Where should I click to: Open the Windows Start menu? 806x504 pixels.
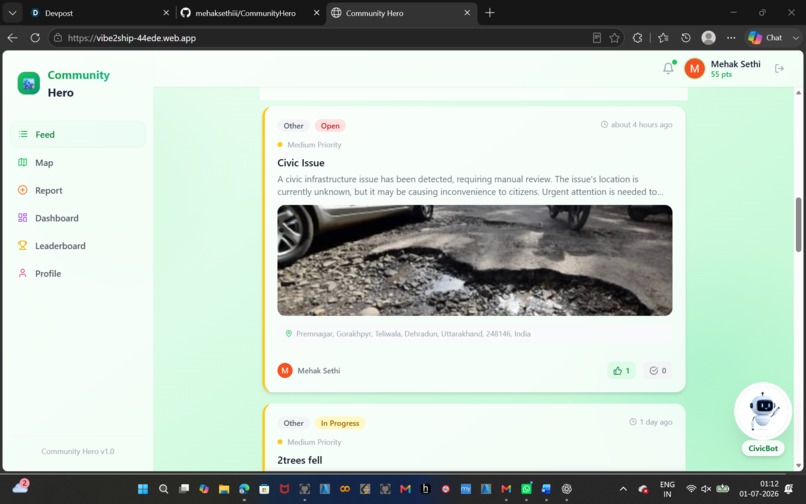pyautogui.click(x=143, y=489)
